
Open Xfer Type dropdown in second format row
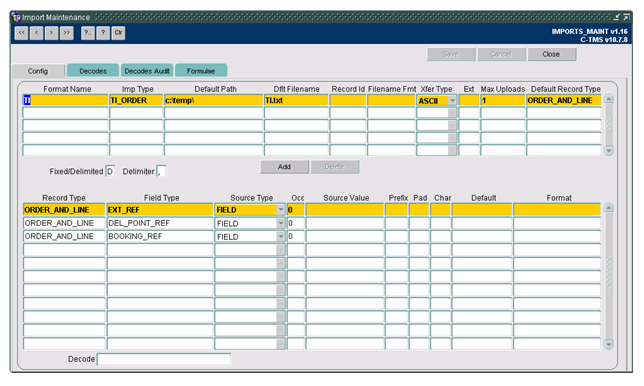coord(452,113)
